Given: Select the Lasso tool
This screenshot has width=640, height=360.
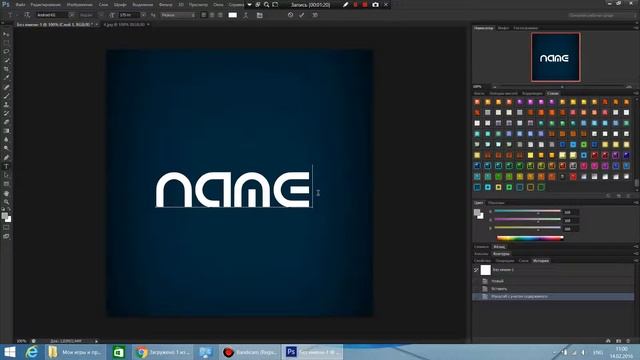Looking at the screenshot, I should 6,51.
